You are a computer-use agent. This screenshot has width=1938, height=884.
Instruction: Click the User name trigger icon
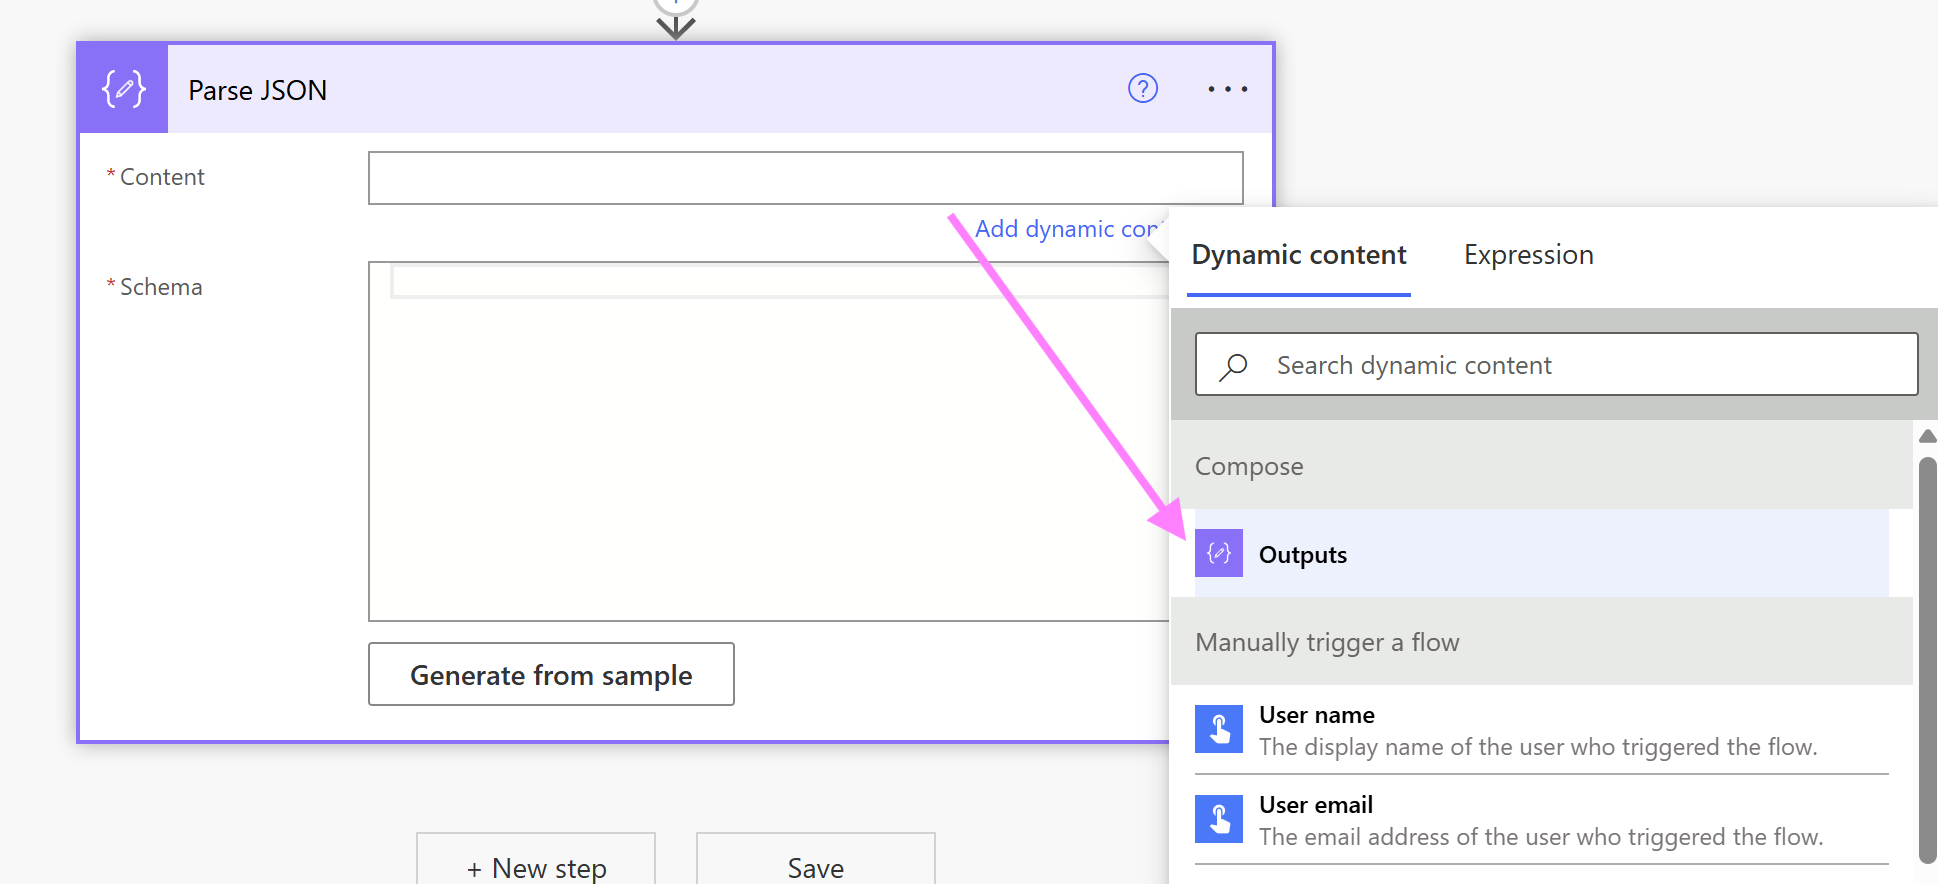[x=1219, y=729]
